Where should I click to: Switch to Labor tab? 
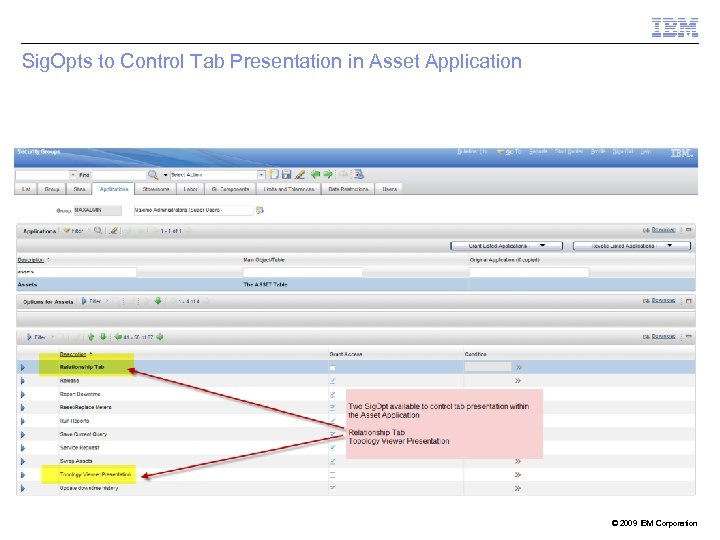click(x=190, y=189)
